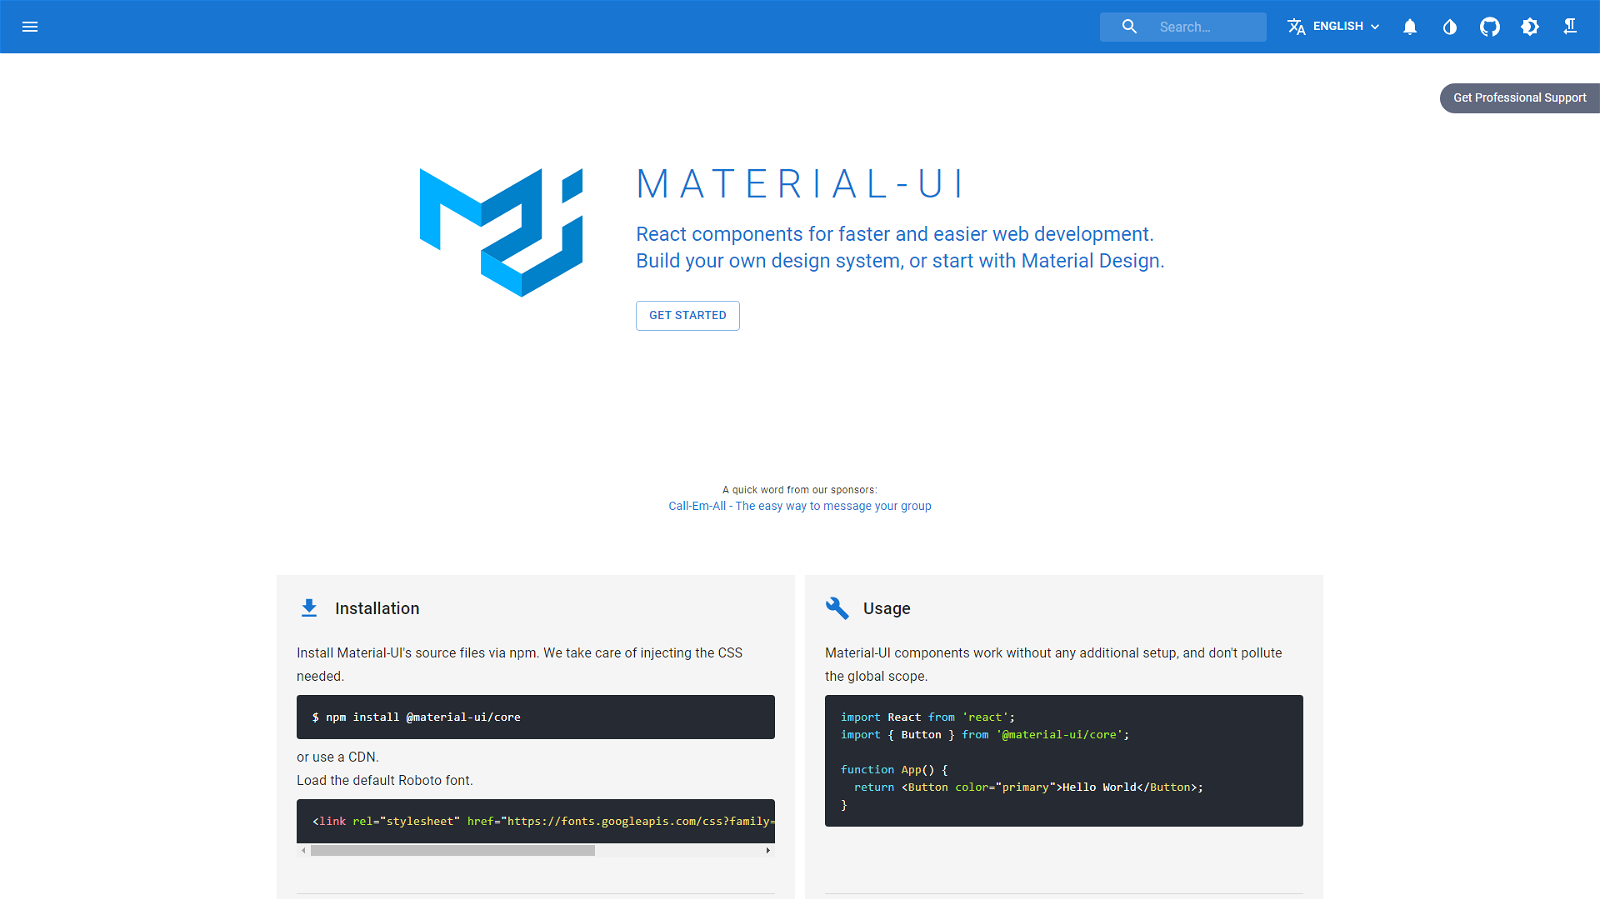This screenshot has width=1600, height=900.
Task: Click 'A quick word from our sponsors' text
Action: (x=800, y=490)
